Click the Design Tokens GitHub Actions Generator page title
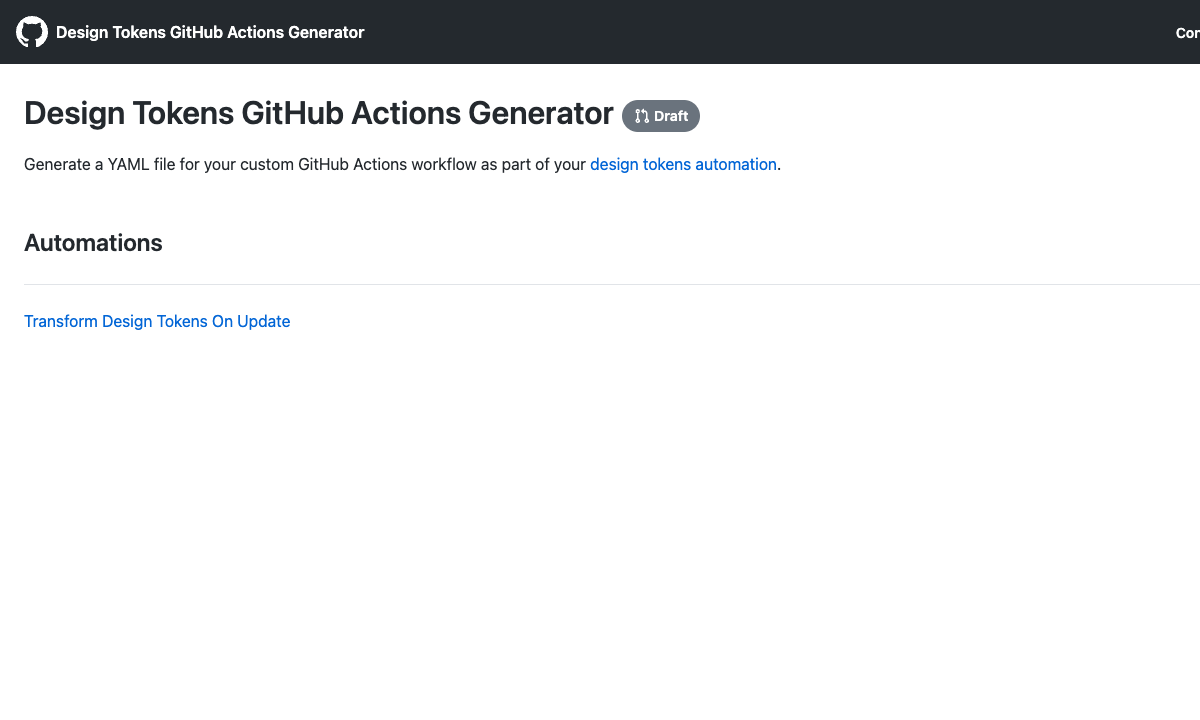This screenshot has height=720, width=1200. (x=320, y=113)
